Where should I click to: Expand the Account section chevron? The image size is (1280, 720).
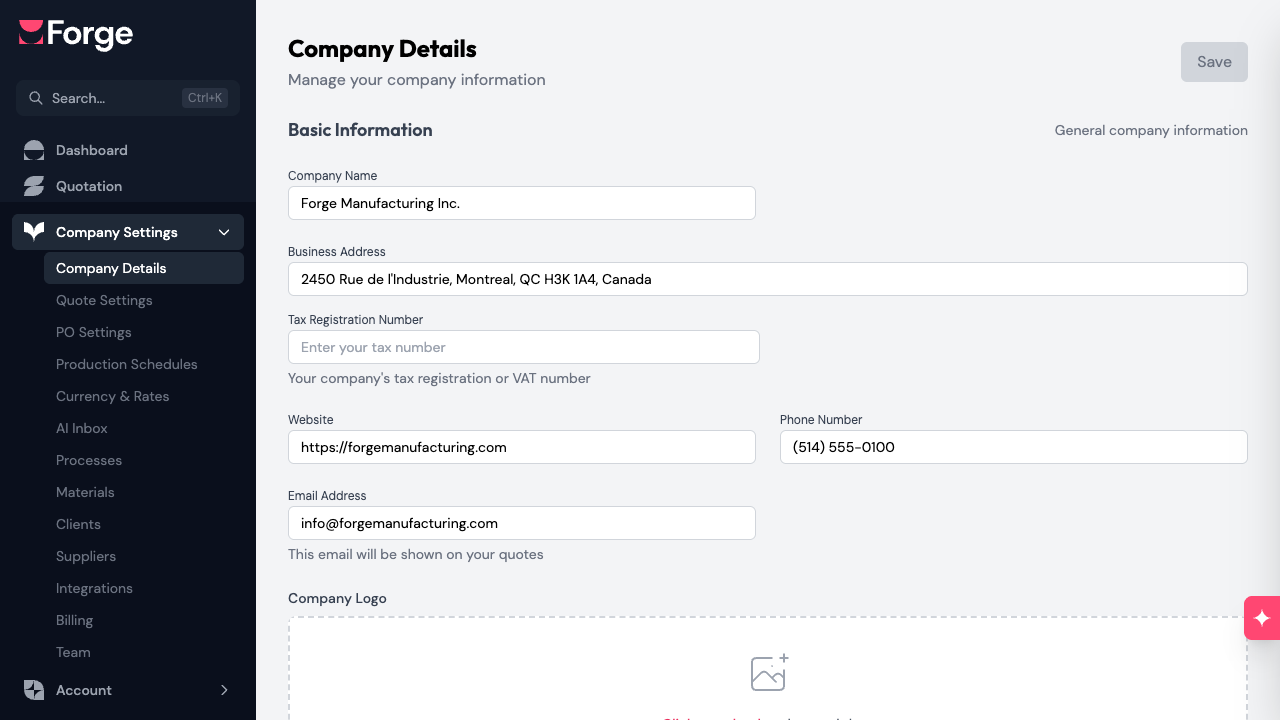[x=224, y=690]
